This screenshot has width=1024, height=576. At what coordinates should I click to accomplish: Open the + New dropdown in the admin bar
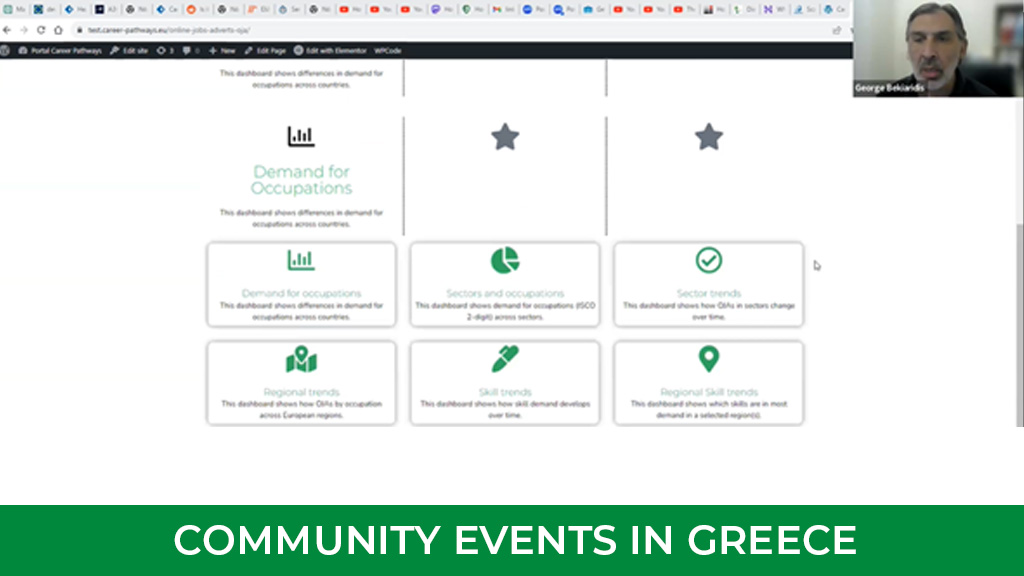(221, 50)
